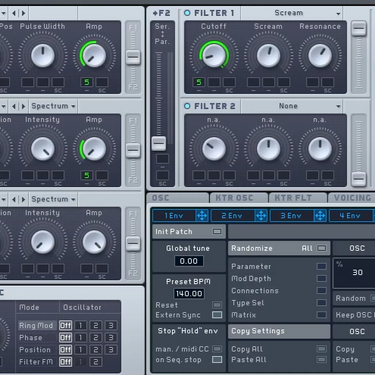The width and height of the screenshot is (375, 375).
Task: Enable the Extern Sync checkbox
Action: [217, 315]
